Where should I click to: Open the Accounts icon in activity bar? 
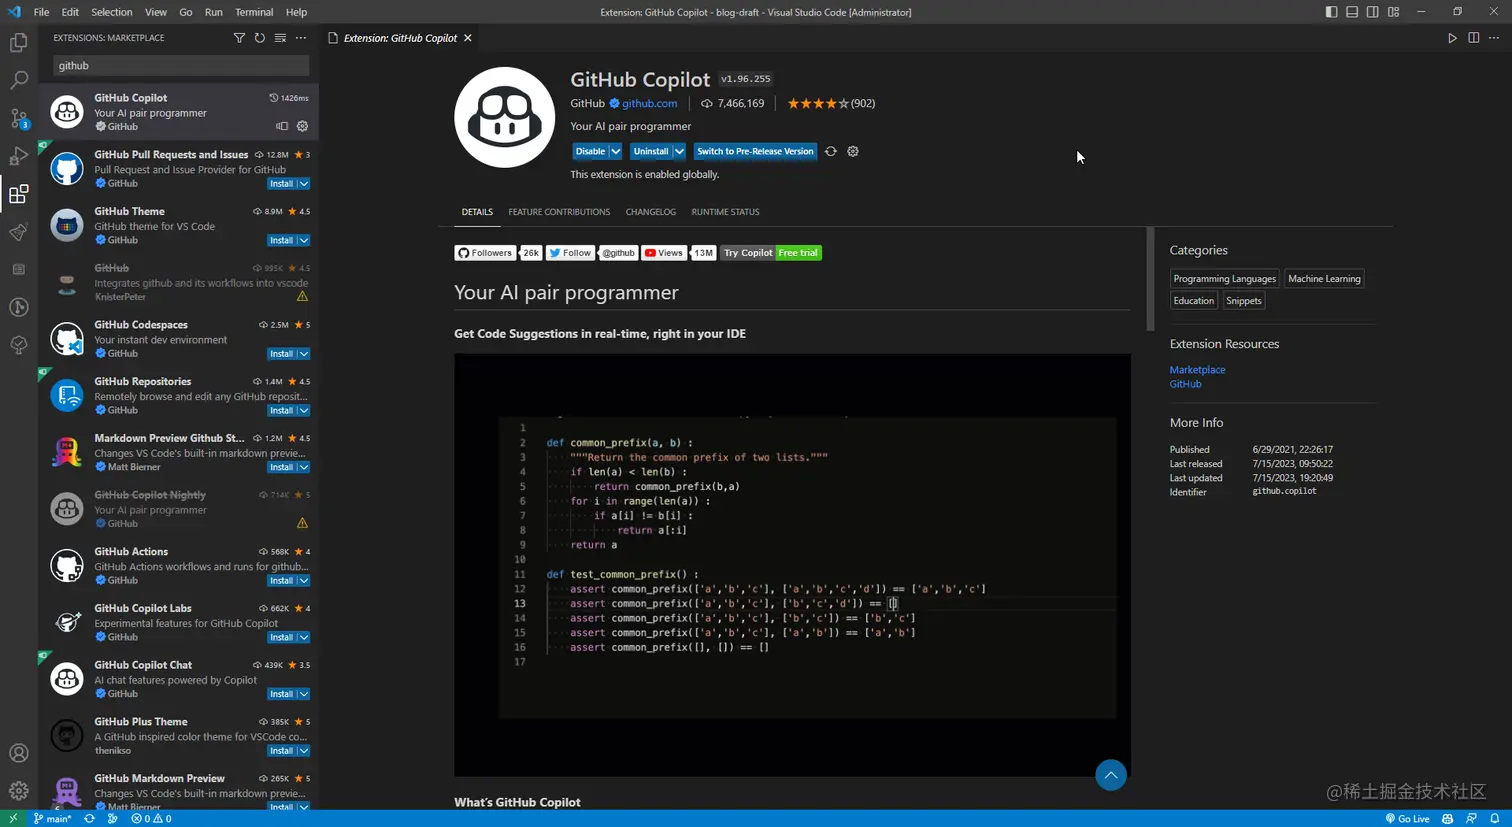pos(18,753)
